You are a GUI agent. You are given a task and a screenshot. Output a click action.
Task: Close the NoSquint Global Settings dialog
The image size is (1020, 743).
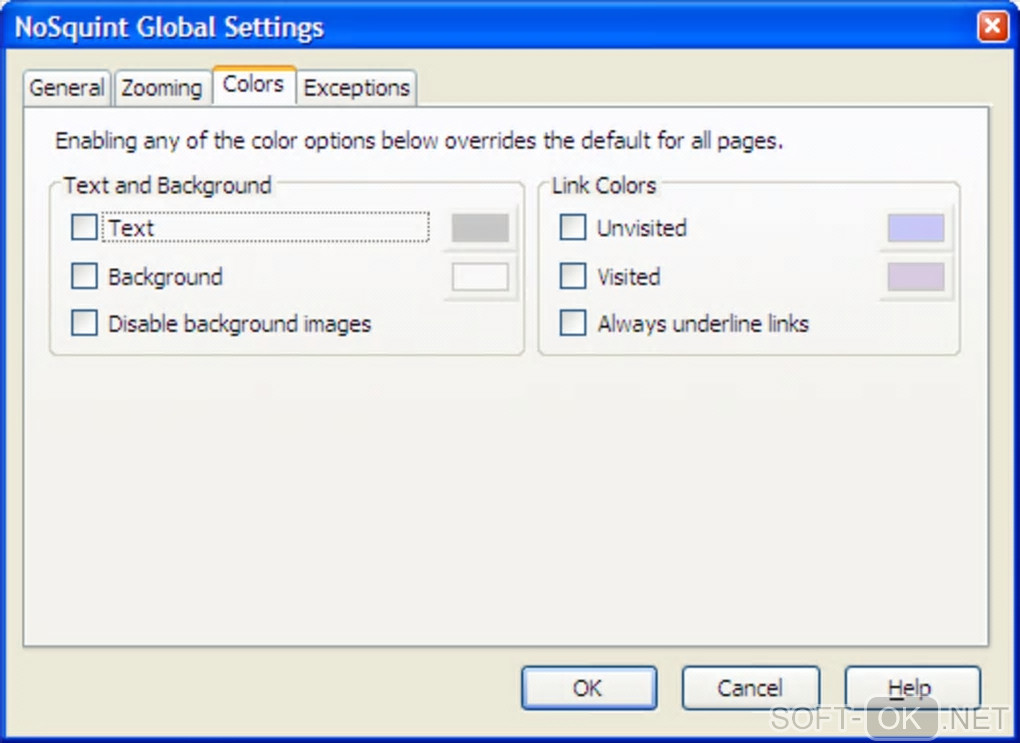tap(992, 27)
